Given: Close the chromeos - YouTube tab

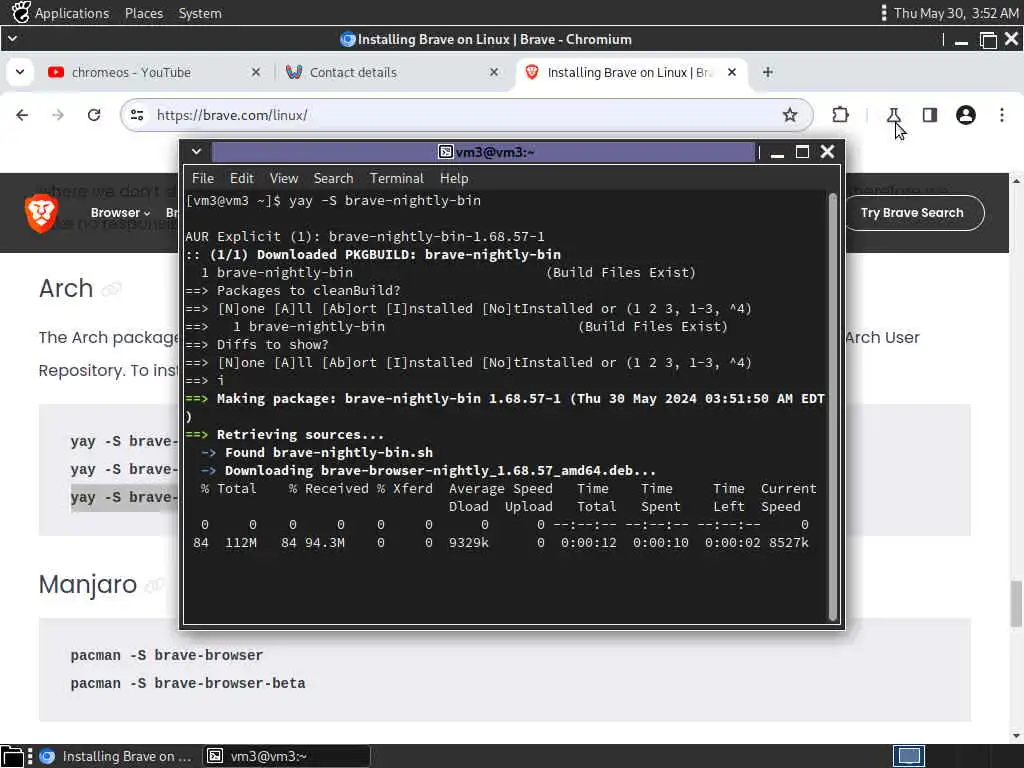Looking at the screenshot, I should click(256, 72).
